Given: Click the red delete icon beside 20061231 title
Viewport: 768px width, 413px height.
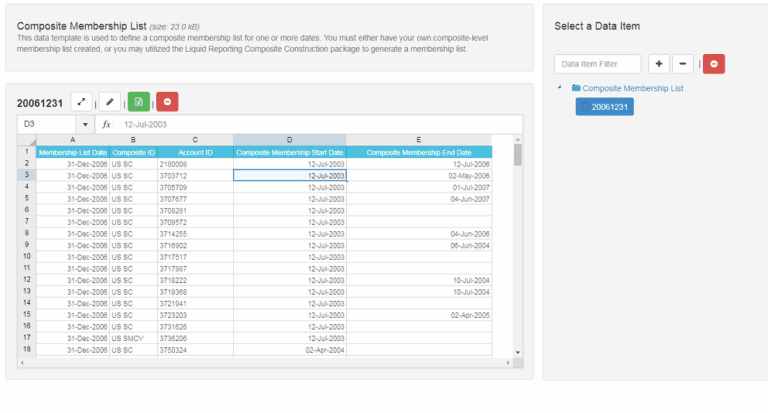Looking at the screenshot, I should [167, 102].
